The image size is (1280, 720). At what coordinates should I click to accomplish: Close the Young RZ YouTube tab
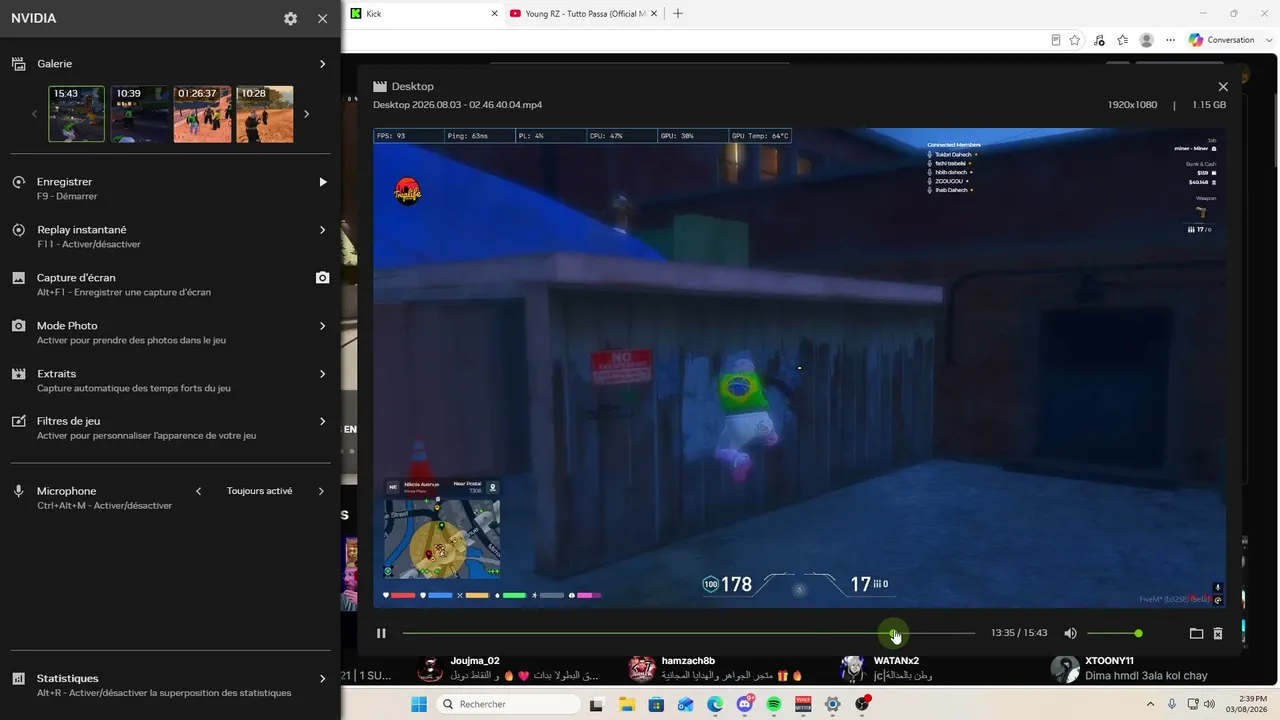tap(655, 13)
